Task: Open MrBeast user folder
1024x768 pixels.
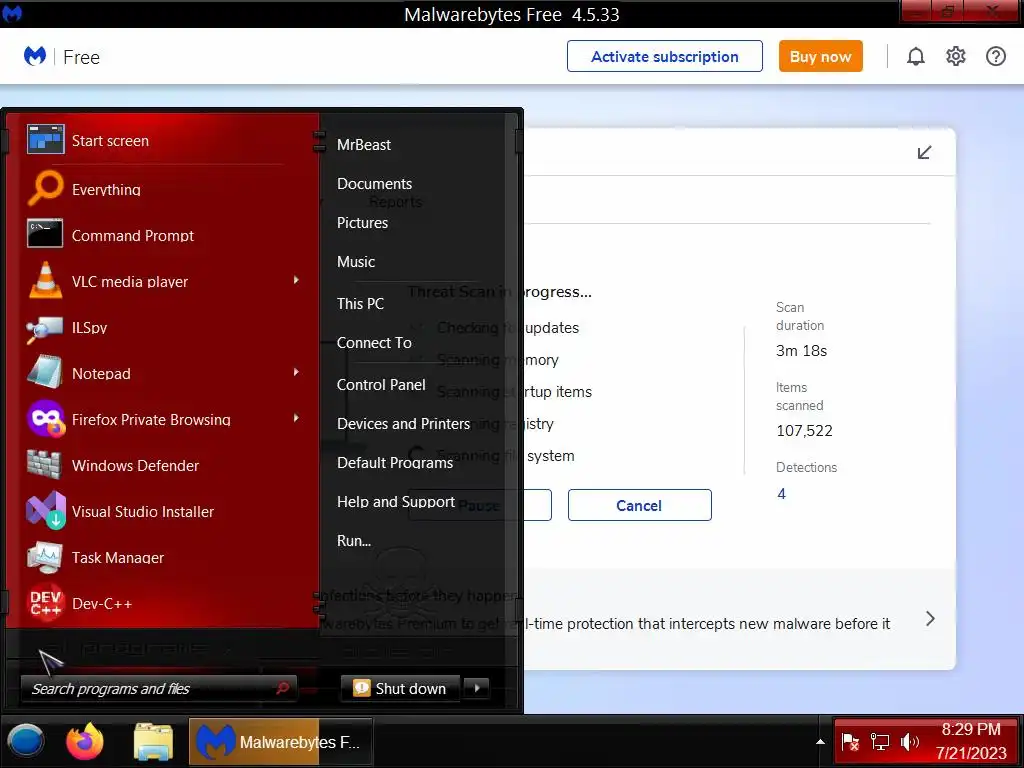Action: pos(364,145)
